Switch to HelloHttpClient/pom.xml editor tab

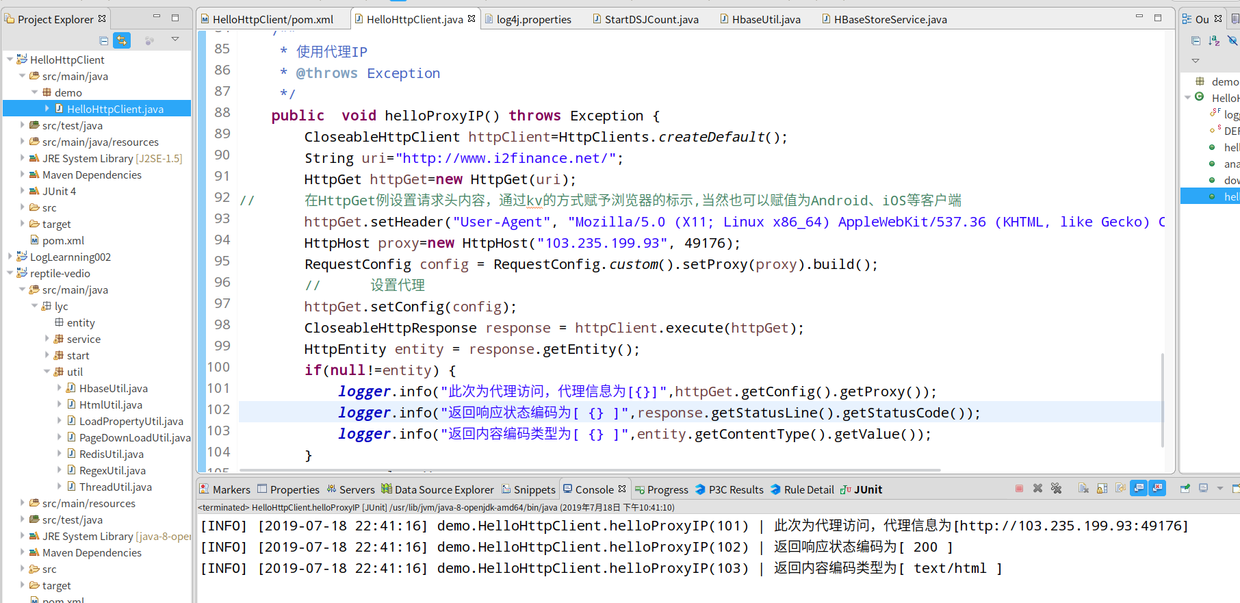point(266,19)
